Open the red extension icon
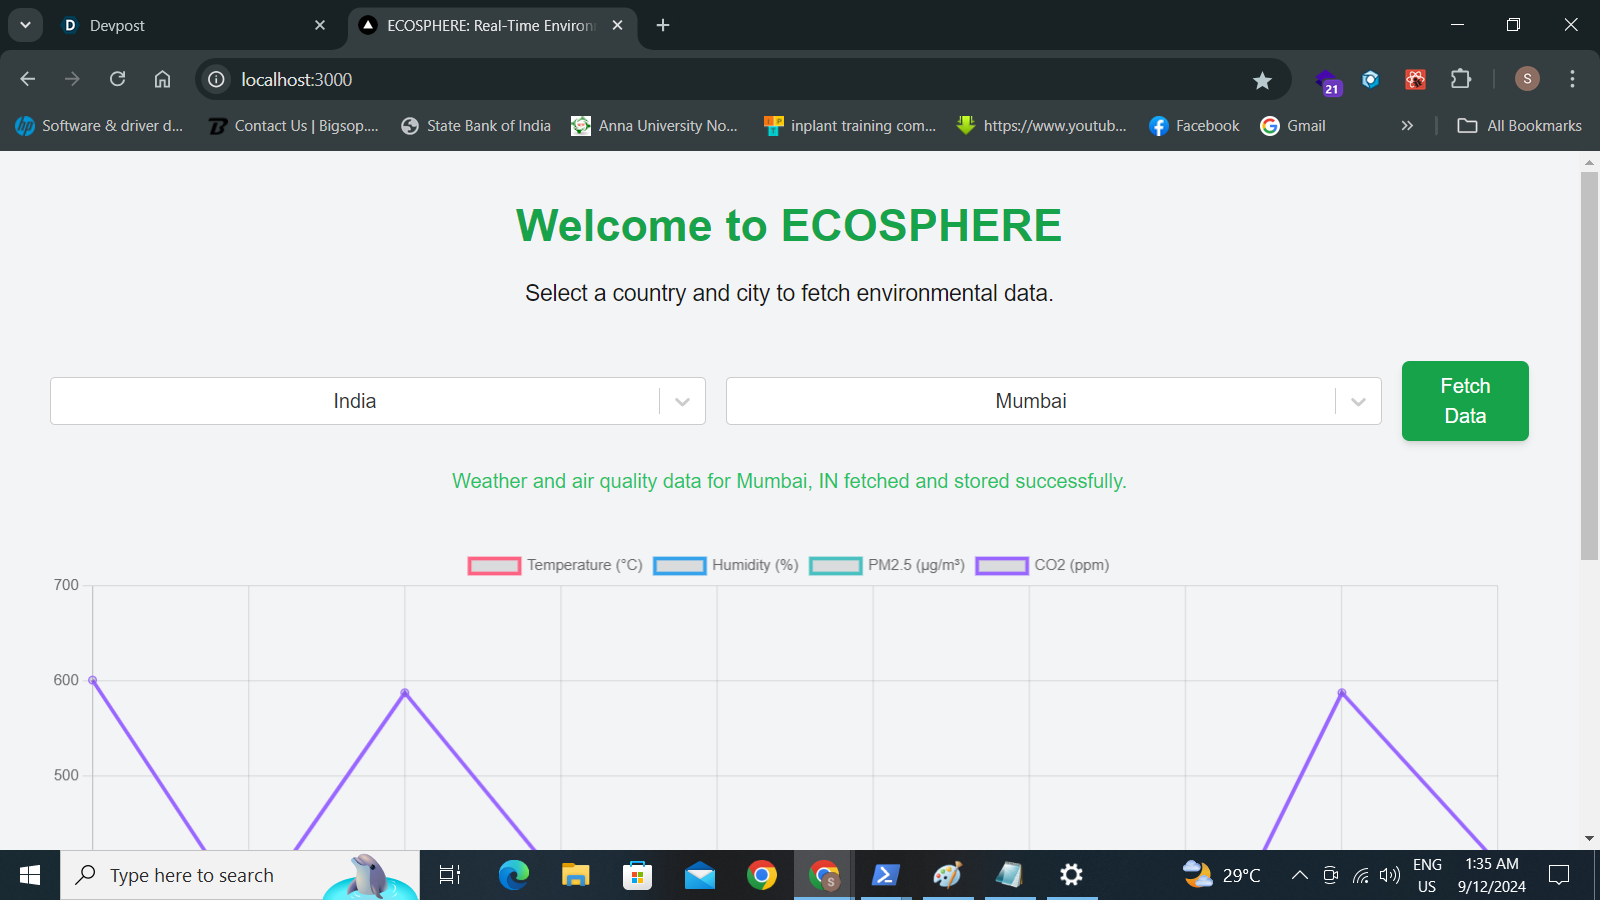 click(1415, 79)
